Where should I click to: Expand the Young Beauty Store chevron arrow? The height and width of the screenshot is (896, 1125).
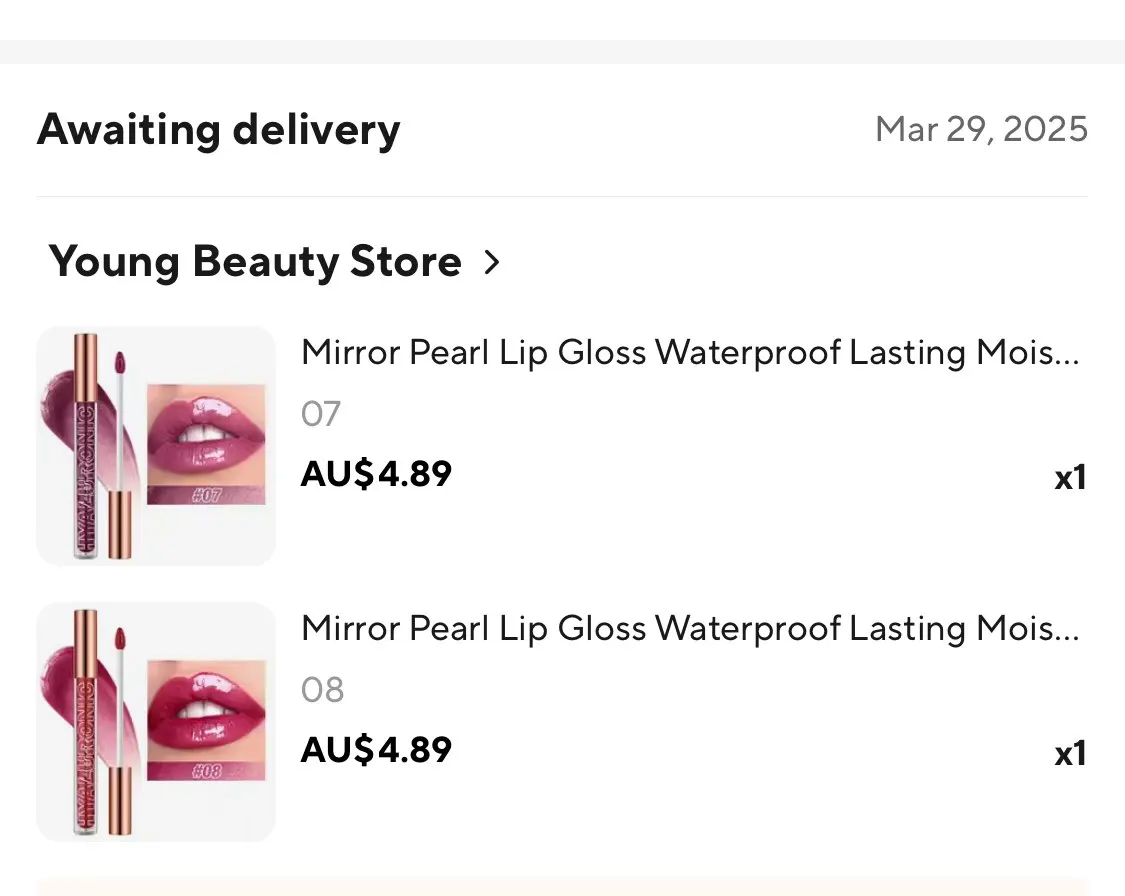coord(491,262)
